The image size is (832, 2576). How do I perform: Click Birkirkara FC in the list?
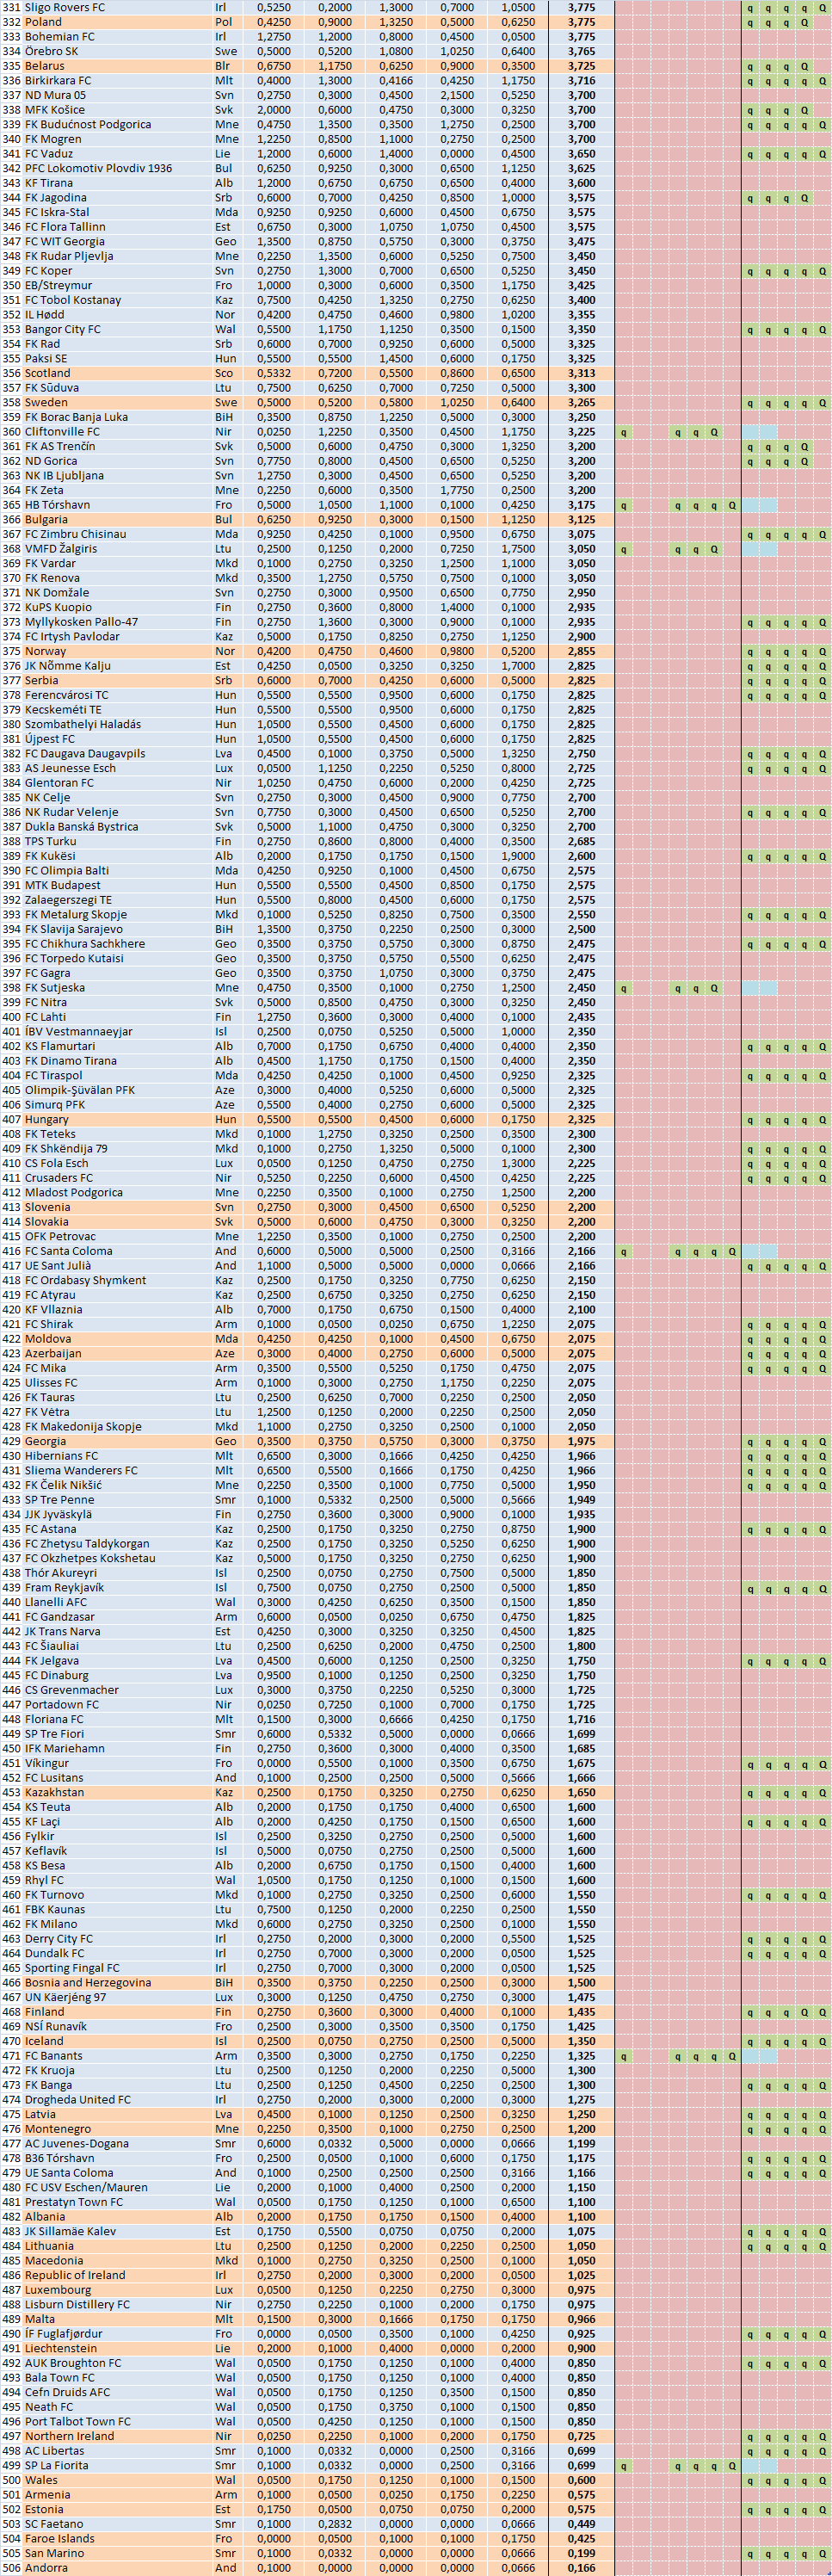tap(58, 80)
